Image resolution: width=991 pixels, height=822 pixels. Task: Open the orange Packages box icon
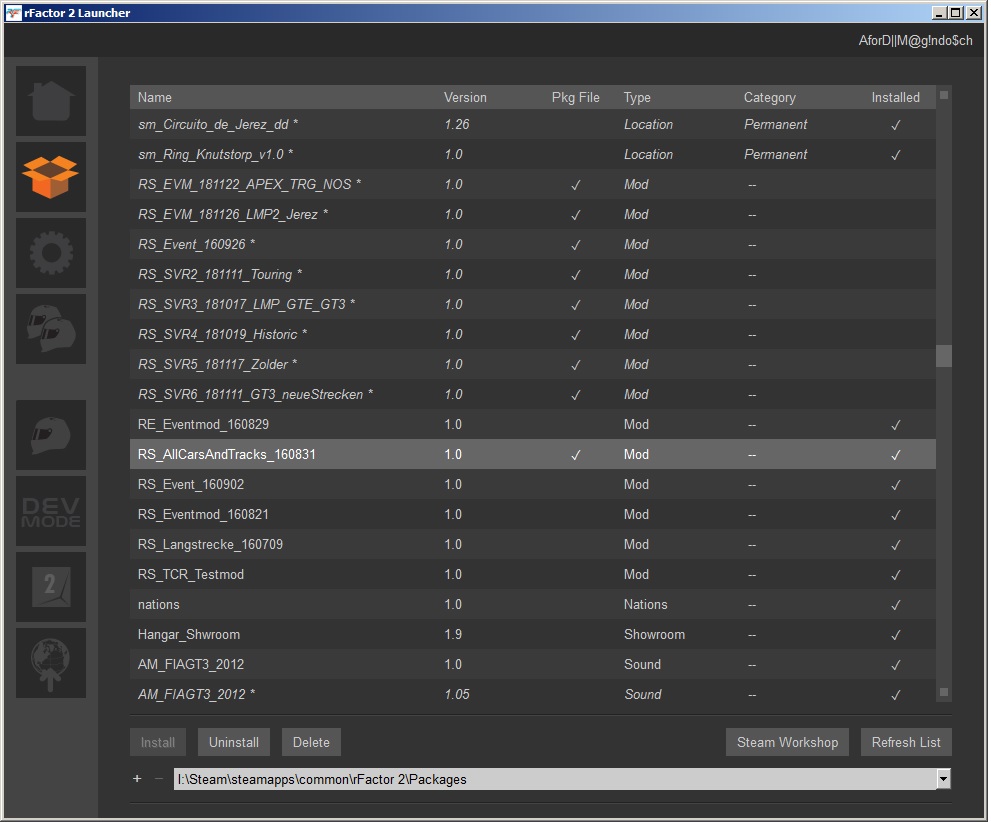pos(51,177)
